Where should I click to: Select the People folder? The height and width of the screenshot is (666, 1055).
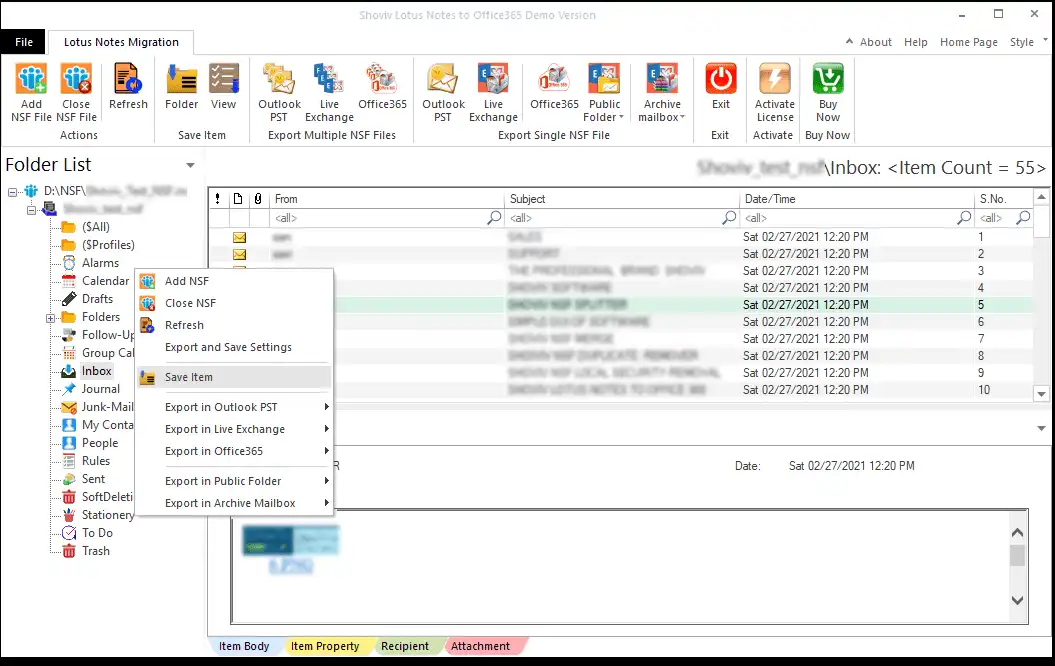(x=100, y=443)
